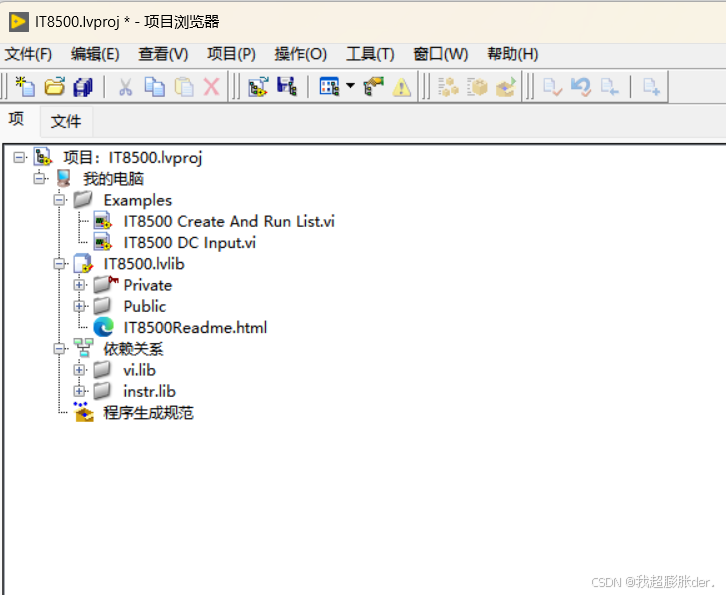Click the Copy toolbar icon

click(x=154, y=87)
